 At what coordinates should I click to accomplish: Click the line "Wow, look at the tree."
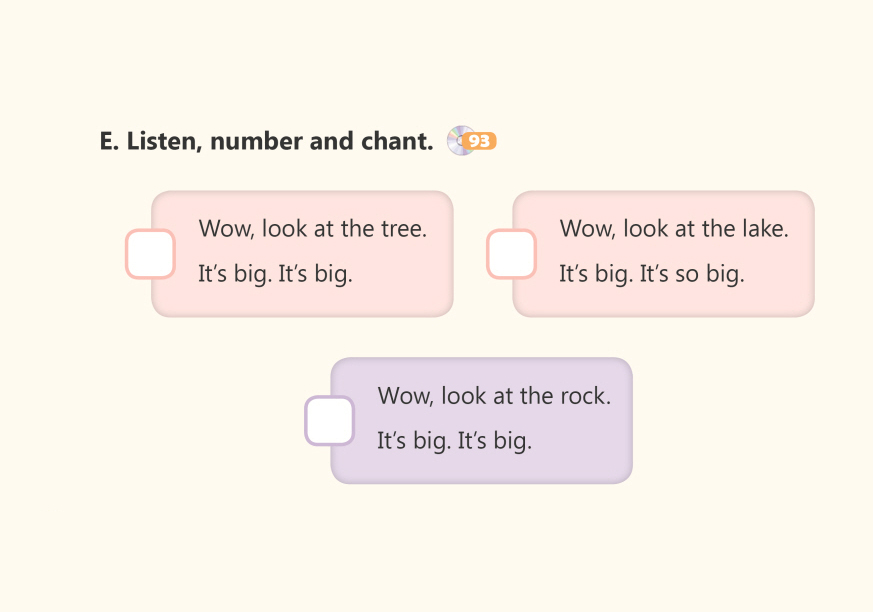click(312, 229)
